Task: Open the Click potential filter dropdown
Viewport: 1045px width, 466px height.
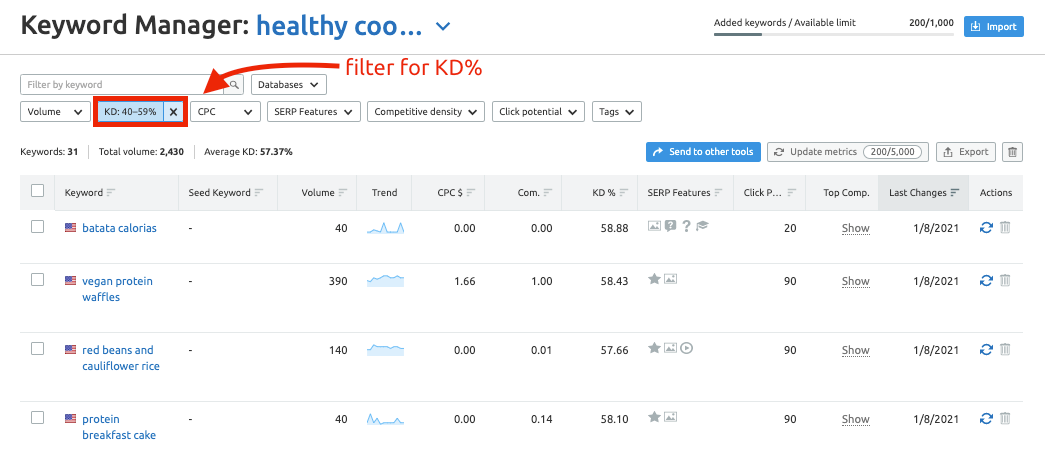Action: [538, 112]
